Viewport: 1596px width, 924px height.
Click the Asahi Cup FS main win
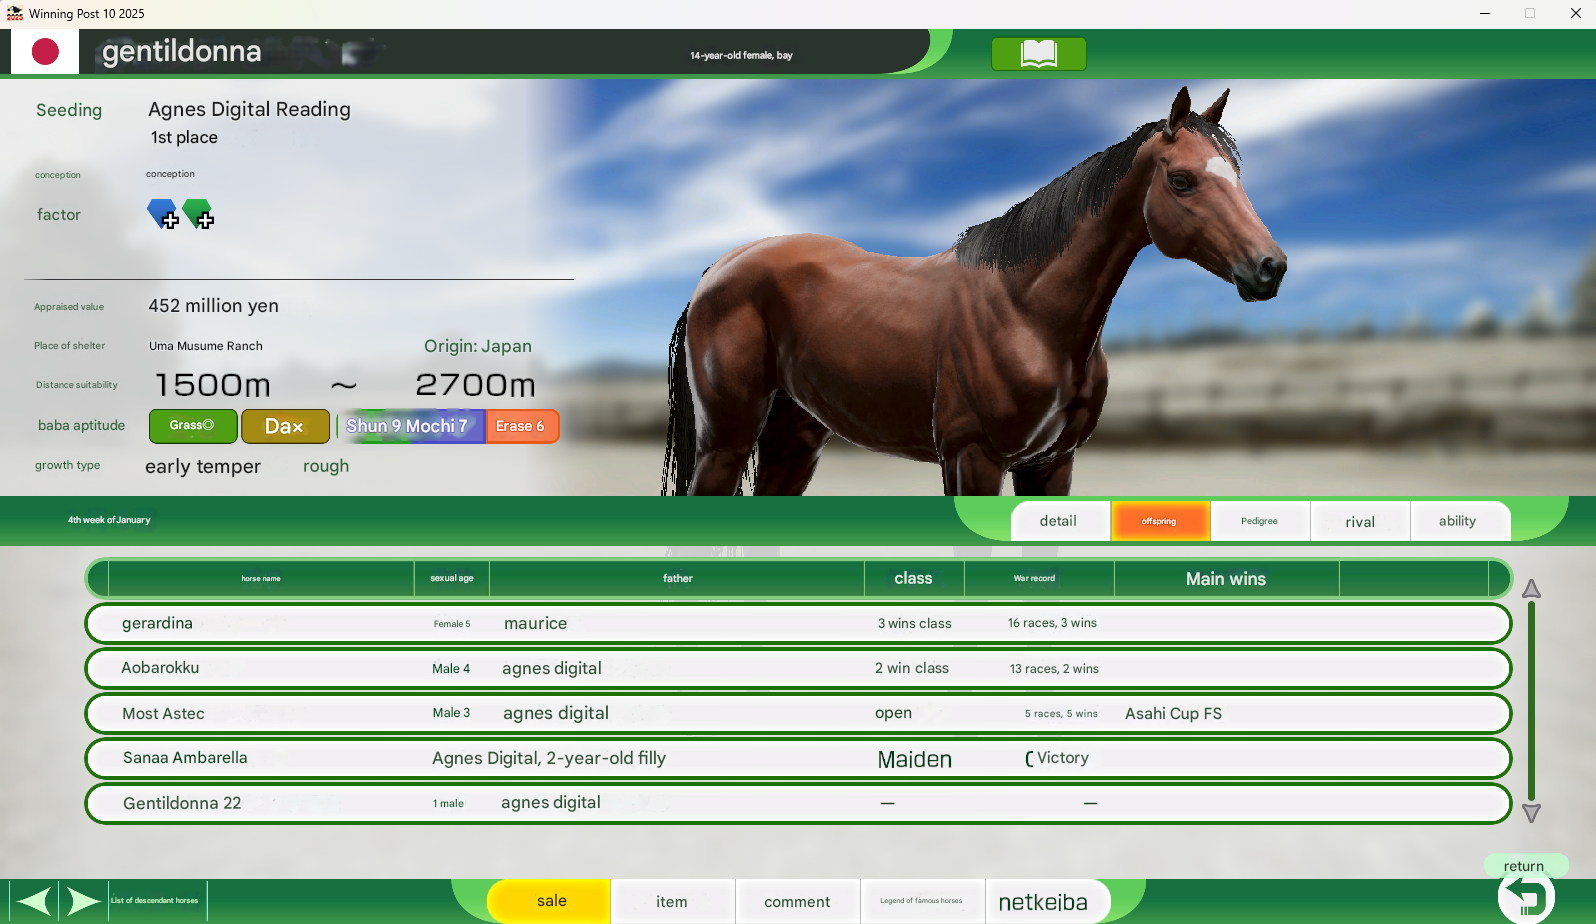[x=1174, y=713]
